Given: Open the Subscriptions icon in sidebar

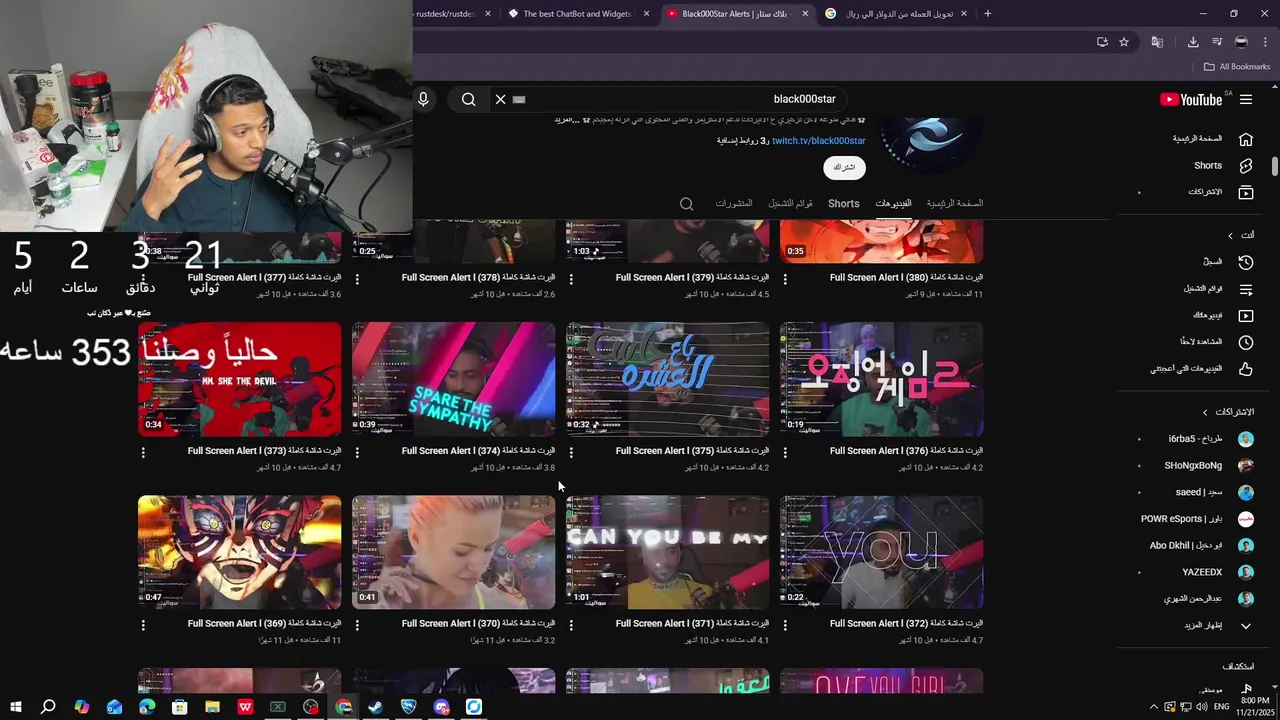Looking at the screenshot, I should coord(1246,192).
